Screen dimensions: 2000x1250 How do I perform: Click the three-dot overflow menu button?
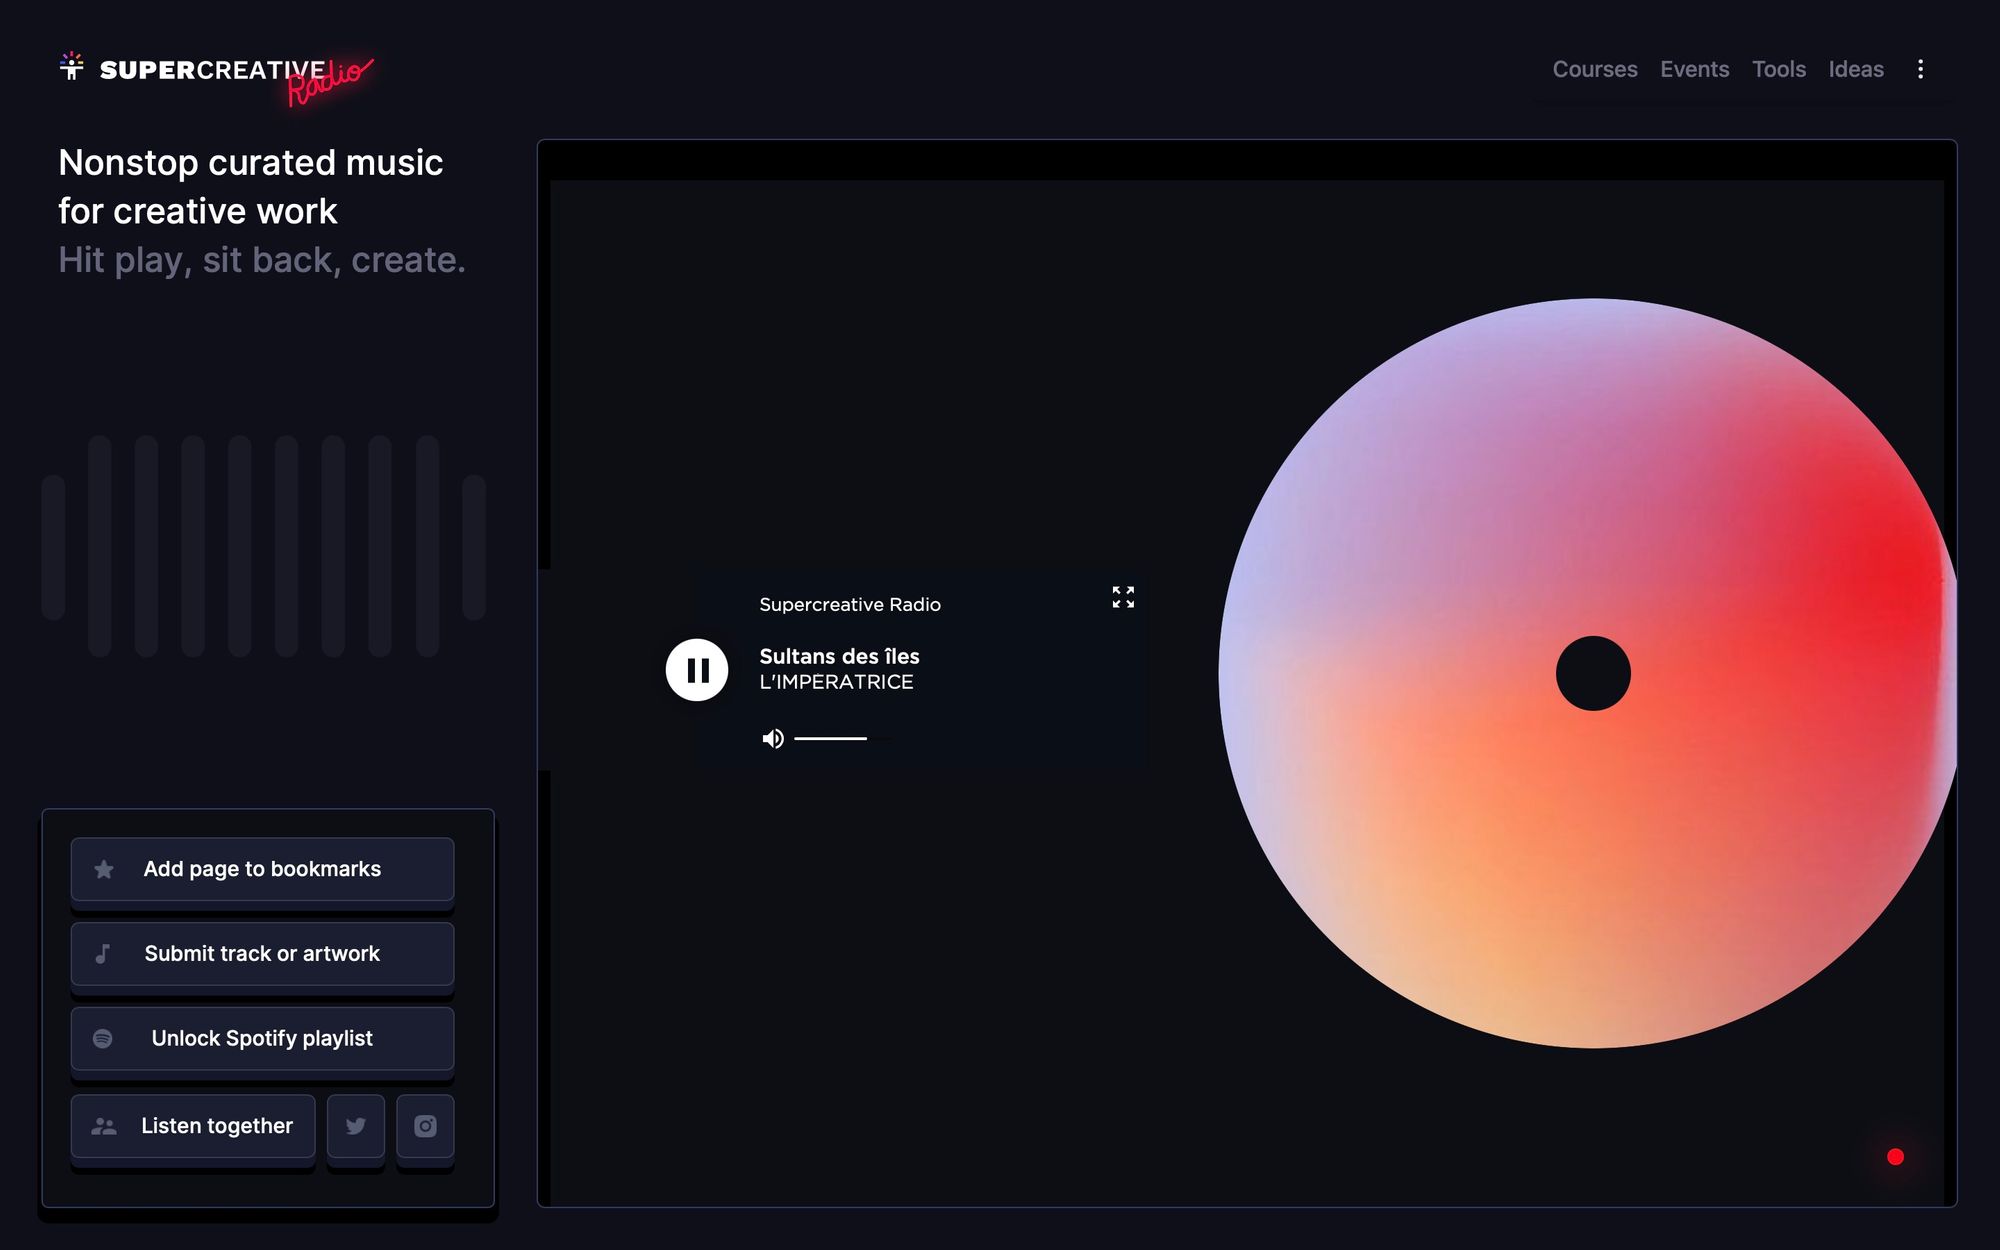click(1921, 69)
